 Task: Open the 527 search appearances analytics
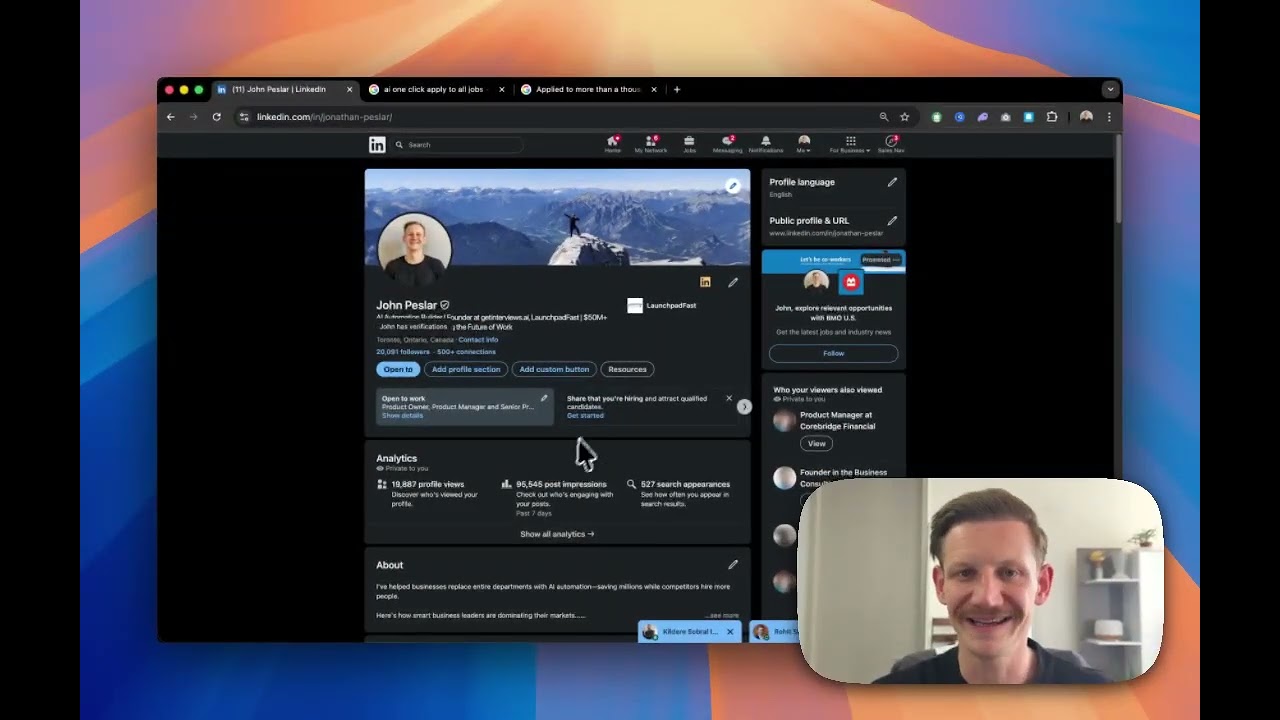coord(685,484)
